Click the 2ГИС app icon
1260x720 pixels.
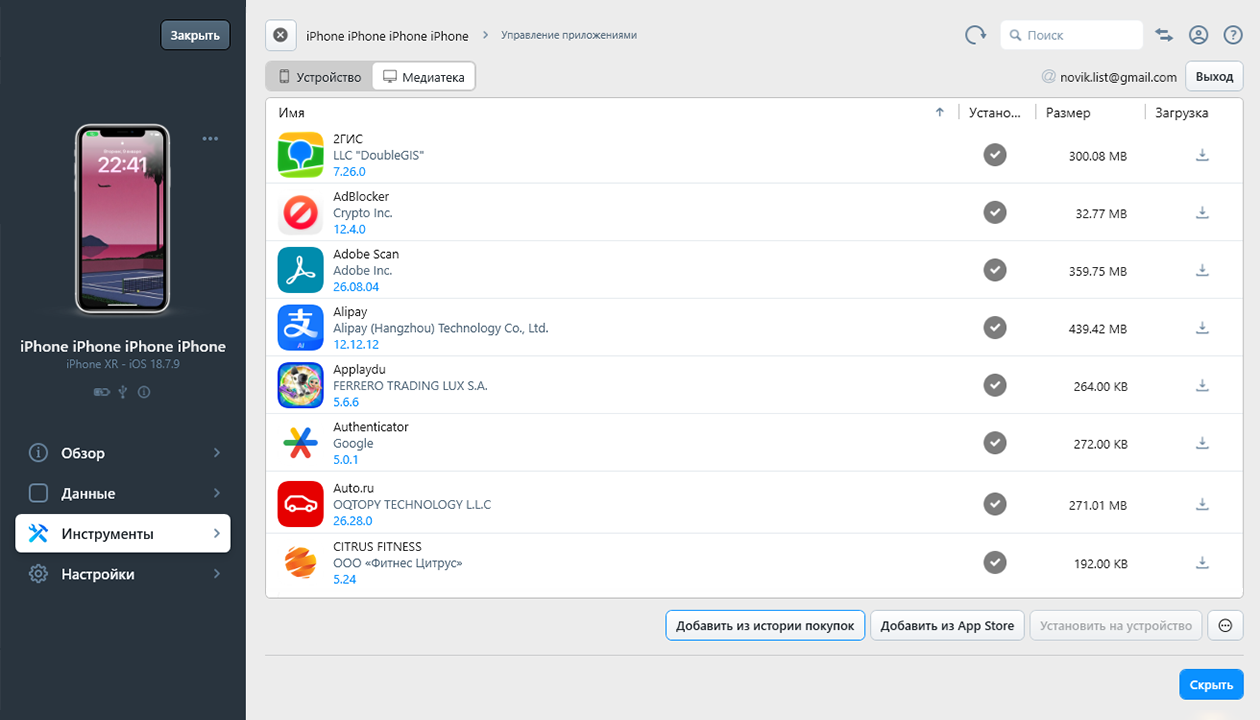click(300, 155)
